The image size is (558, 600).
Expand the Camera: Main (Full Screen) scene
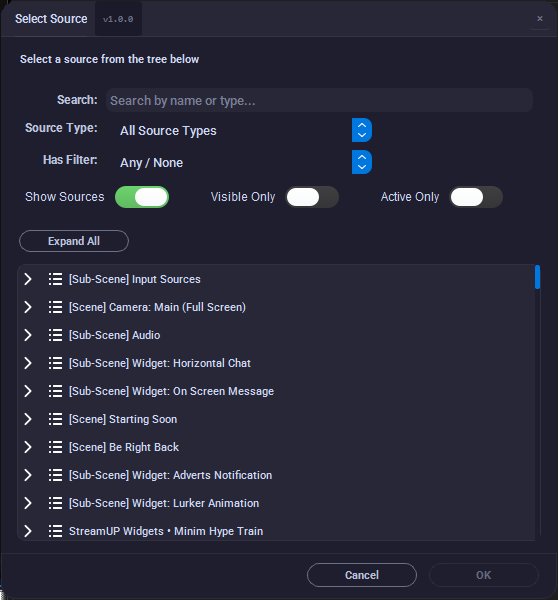(28, 307)
